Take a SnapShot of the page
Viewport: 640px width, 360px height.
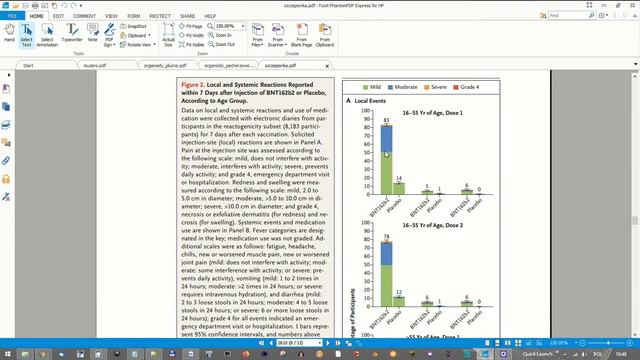tap(133, 26)
